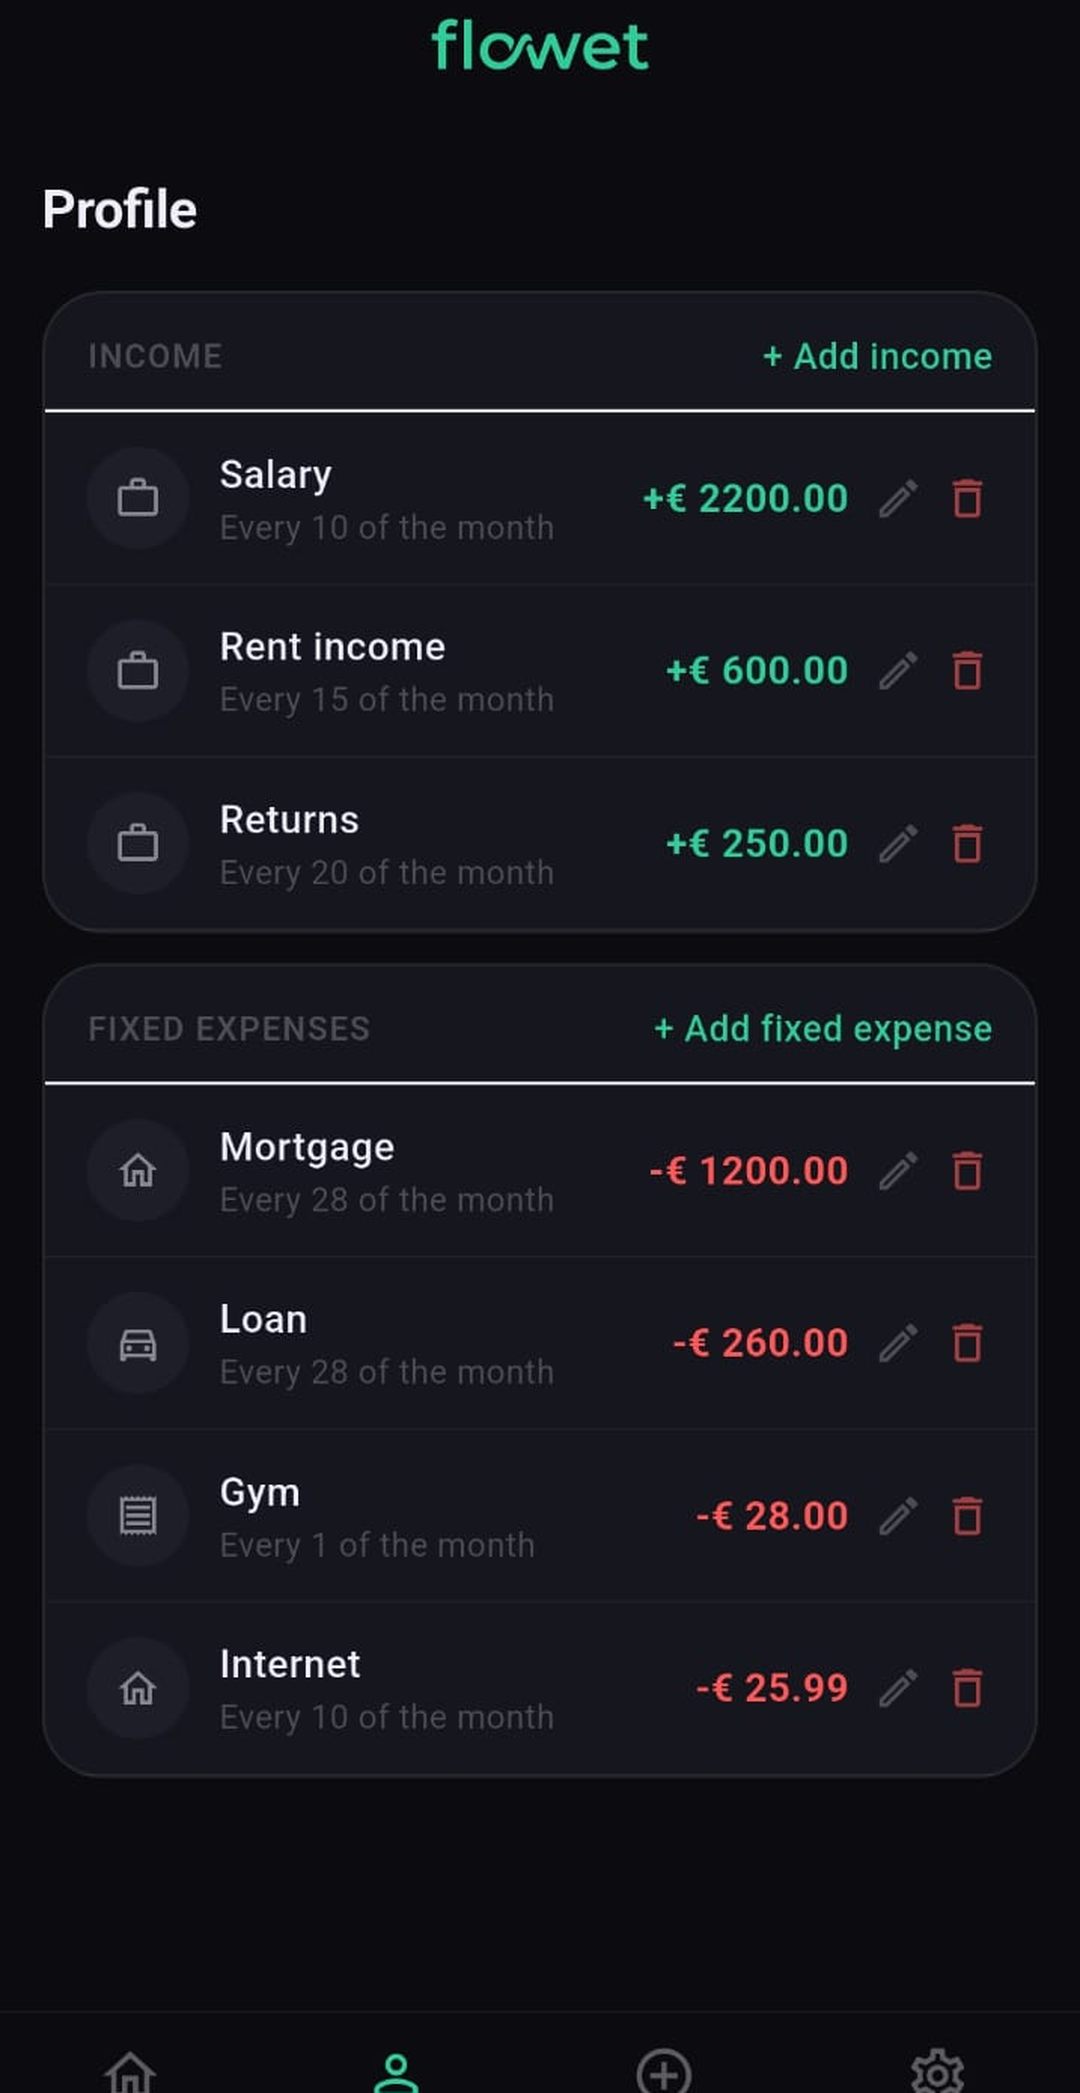Edit the Returns income entry
This screenshot has height=2093, width=1080.
(898, 843)
